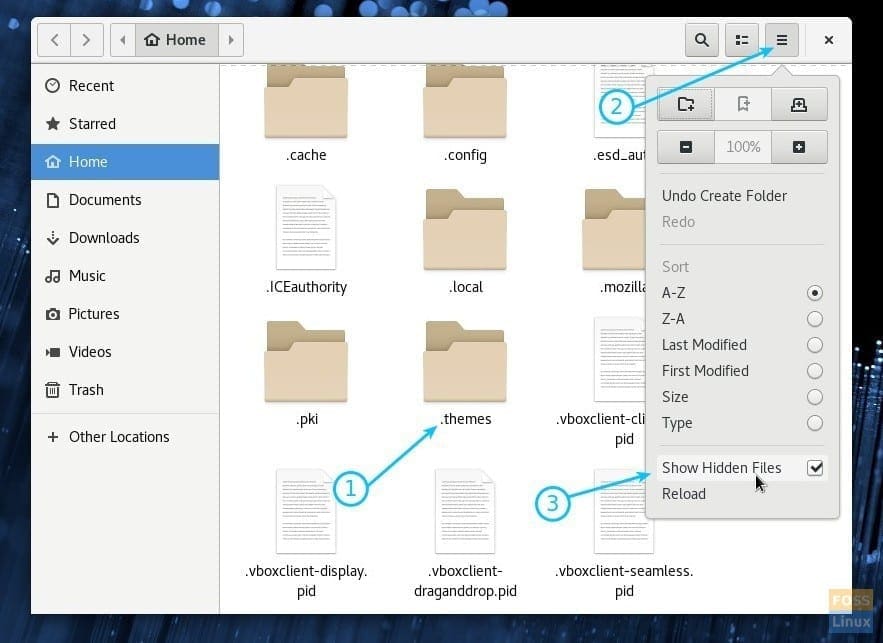Click the .cache folder name label
Viewport: 883px width, 643px height.
[306, 155]
